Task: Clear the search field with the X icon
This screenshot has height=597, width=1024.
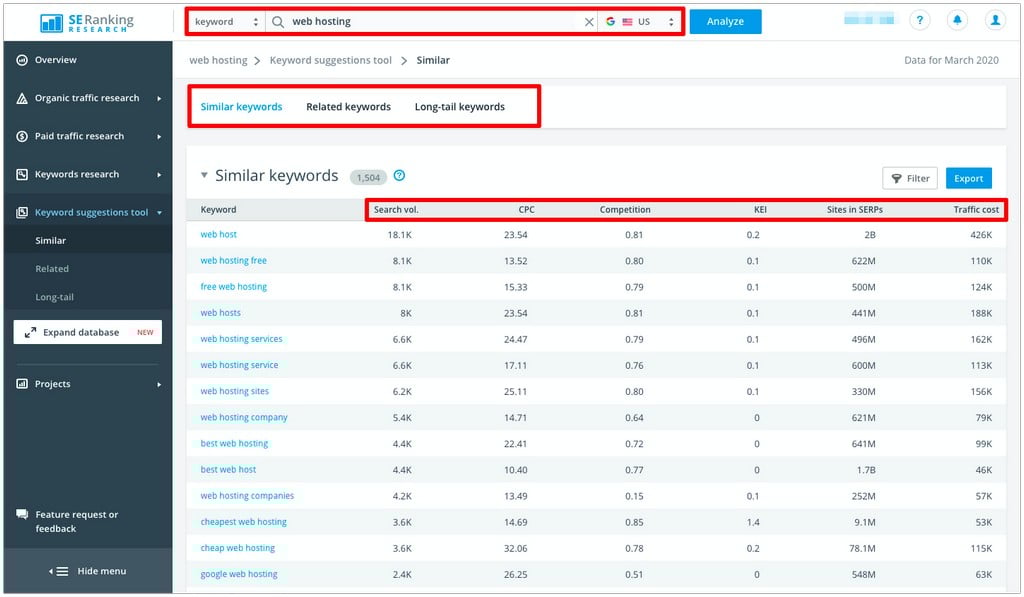Action: (589, 20)
